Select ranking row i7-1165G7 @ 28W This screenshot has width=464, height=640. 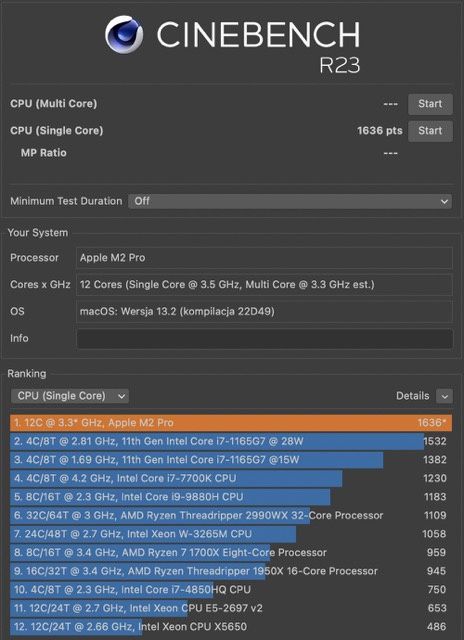(231, 441)
